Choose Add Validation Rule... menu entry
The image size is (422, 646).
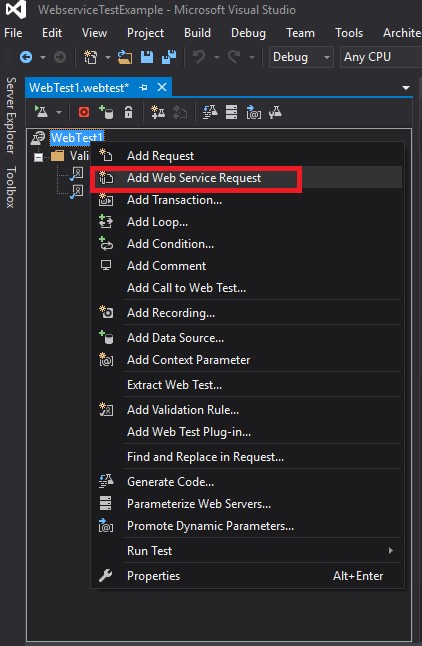coord(246,410)
